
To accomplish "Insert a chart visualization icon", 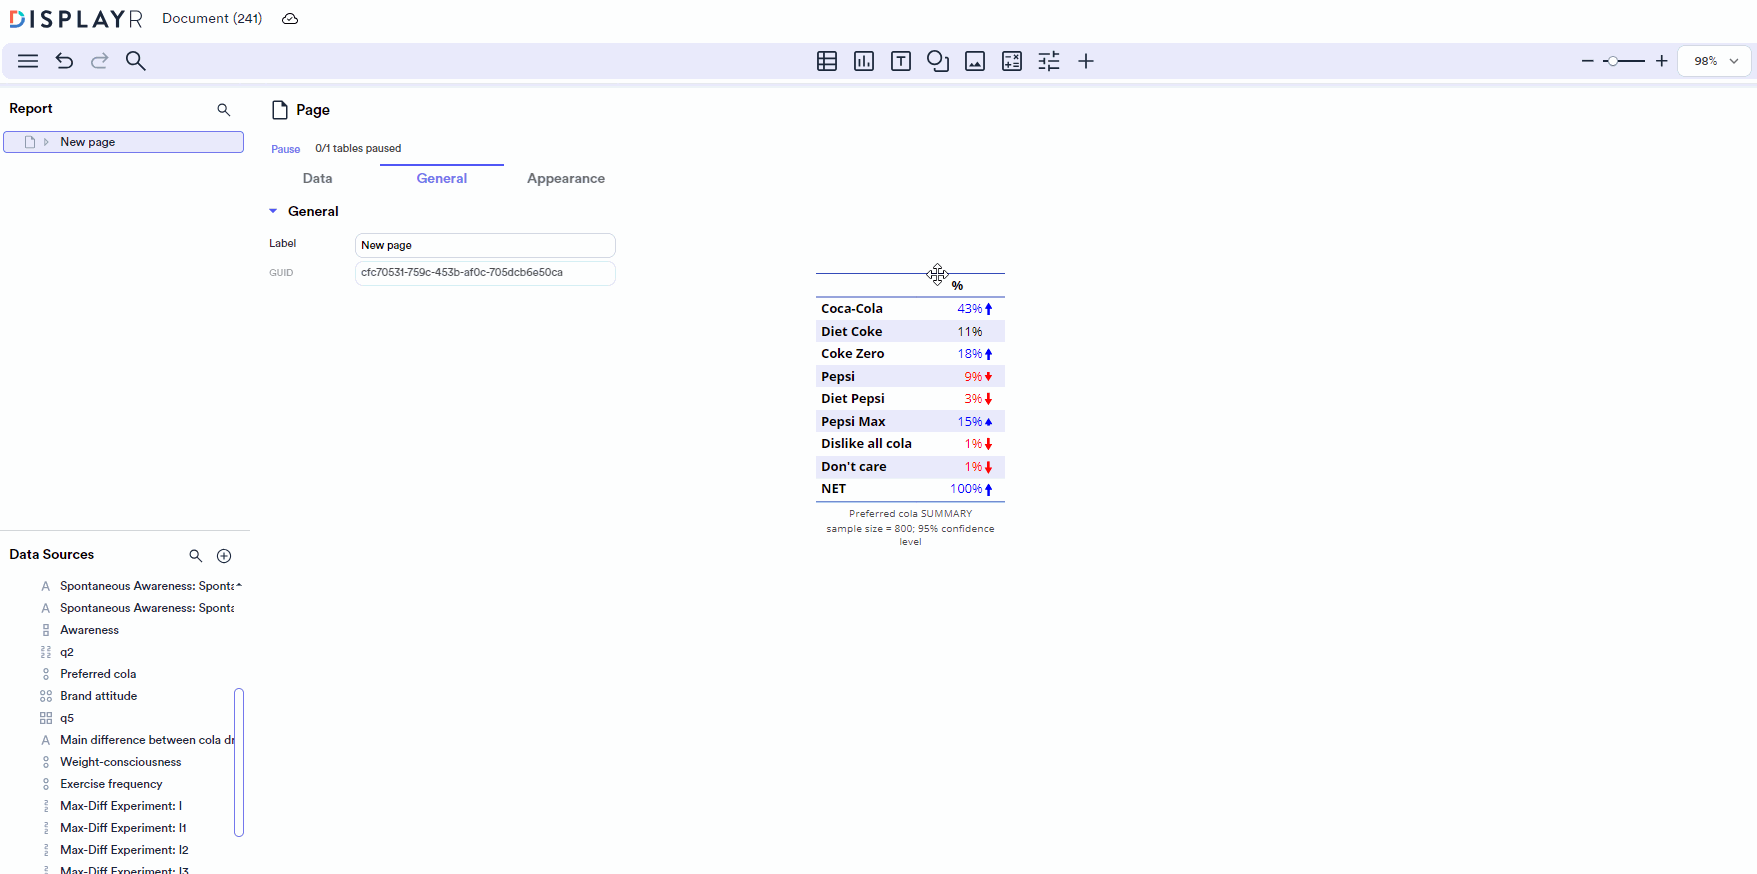I will pos(864,61).
